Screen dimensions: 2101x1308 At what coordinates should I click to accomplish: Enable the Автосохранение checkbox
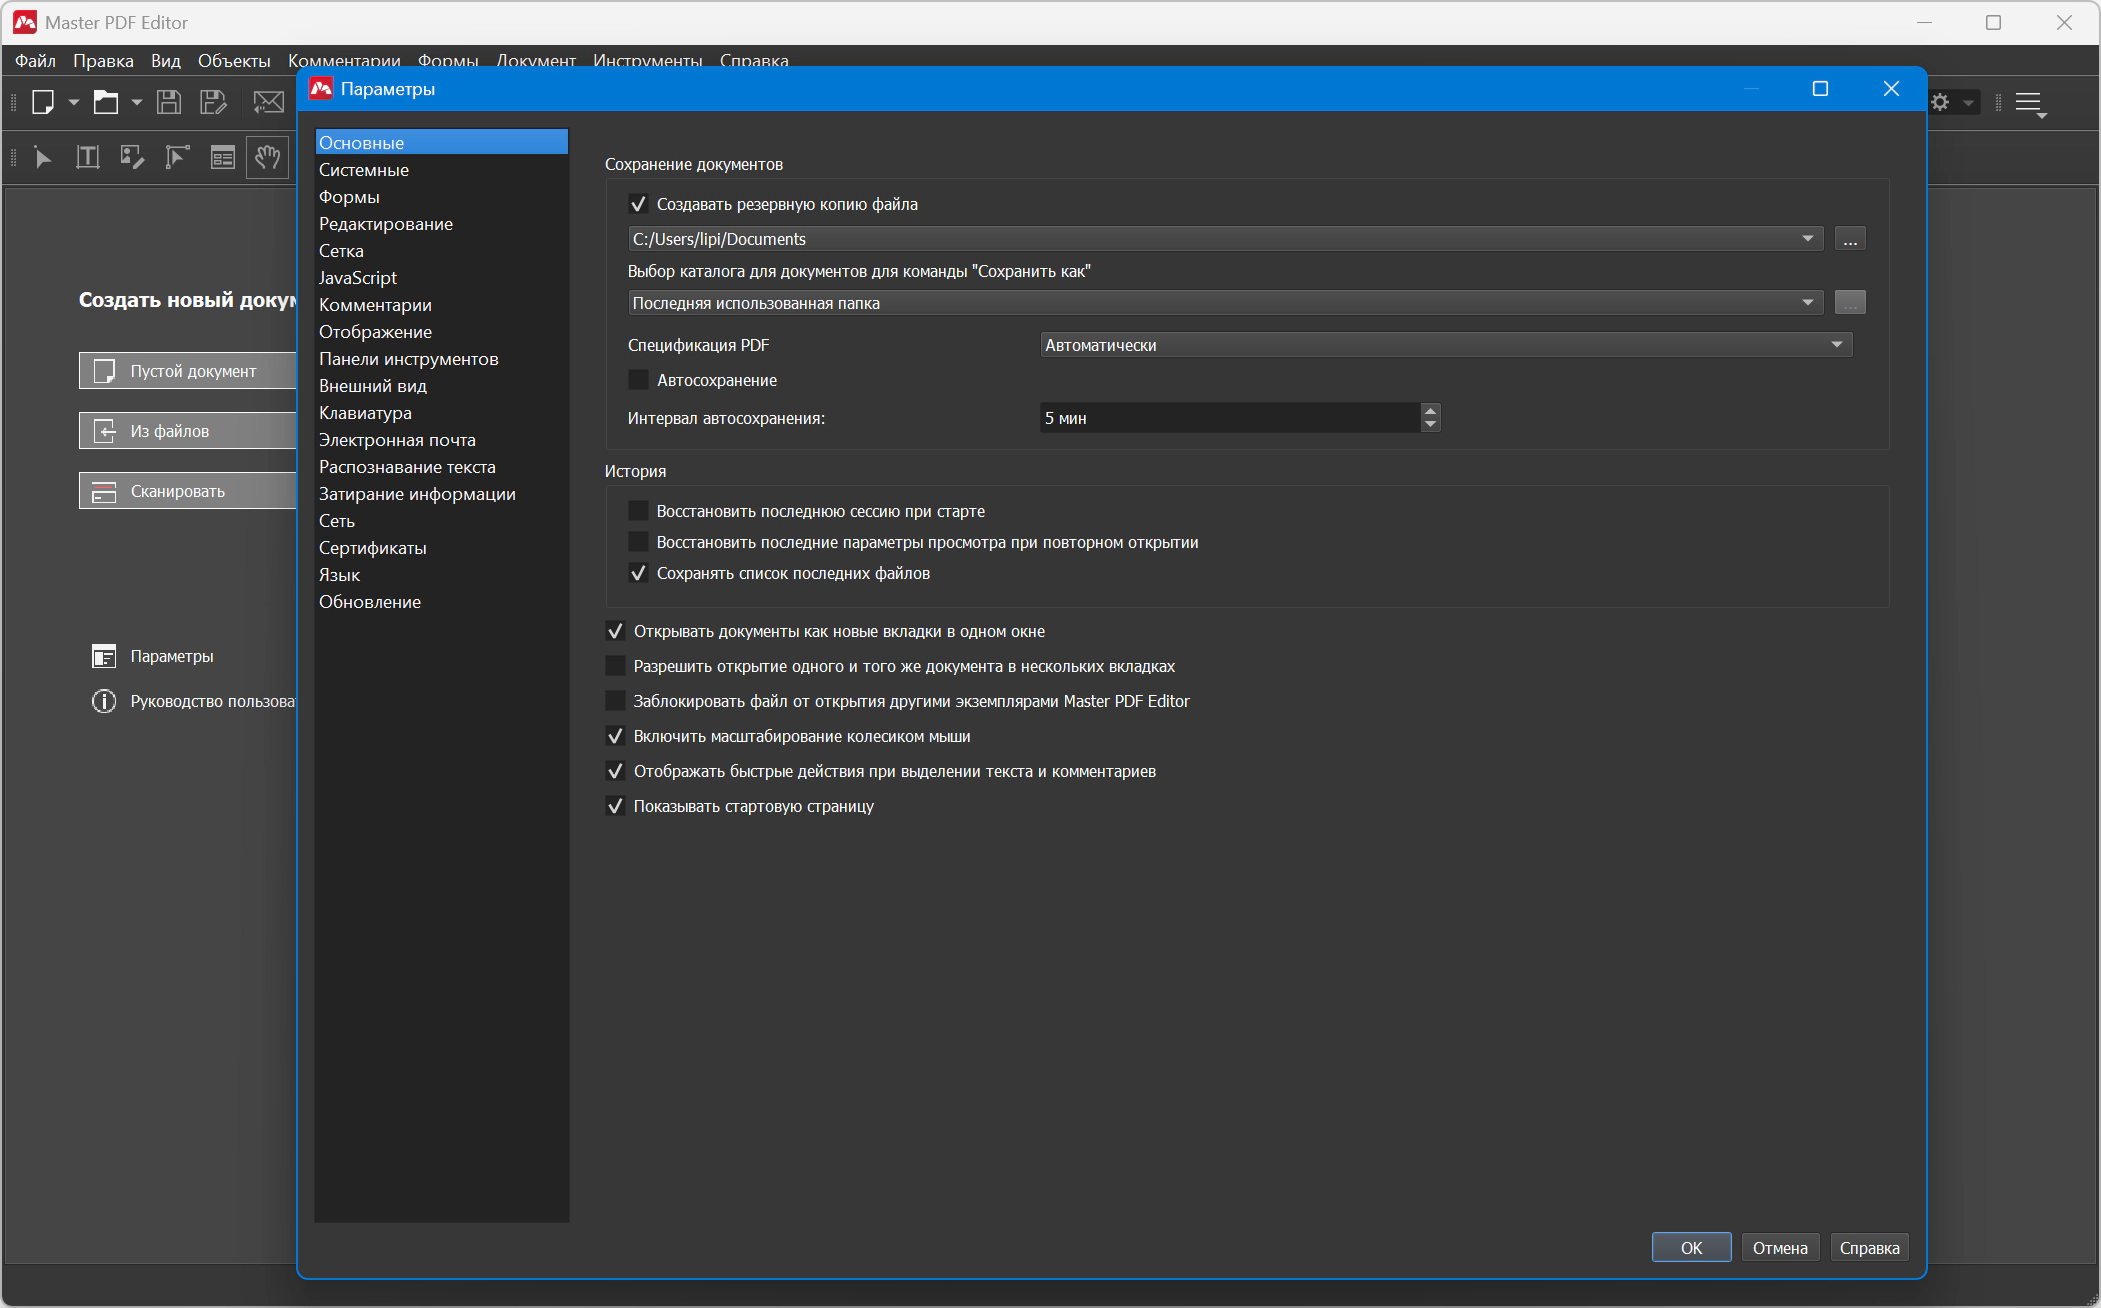pyautogui.click(x=638, y=380)
